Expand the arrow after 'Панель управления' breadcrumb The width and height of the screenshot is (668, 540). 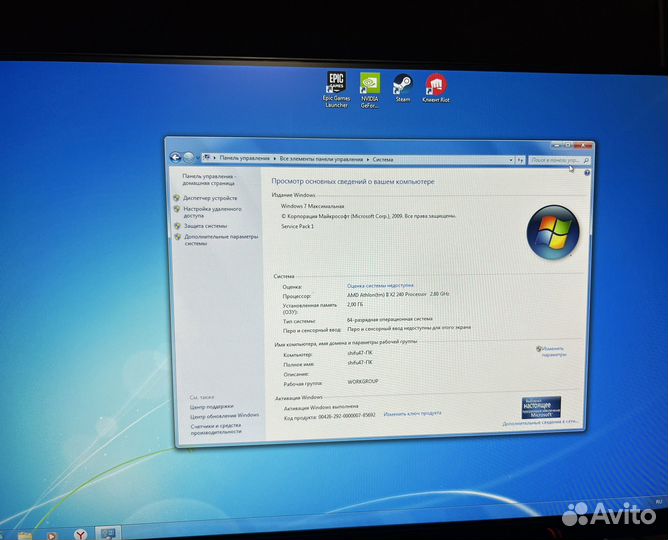[275, 158]
